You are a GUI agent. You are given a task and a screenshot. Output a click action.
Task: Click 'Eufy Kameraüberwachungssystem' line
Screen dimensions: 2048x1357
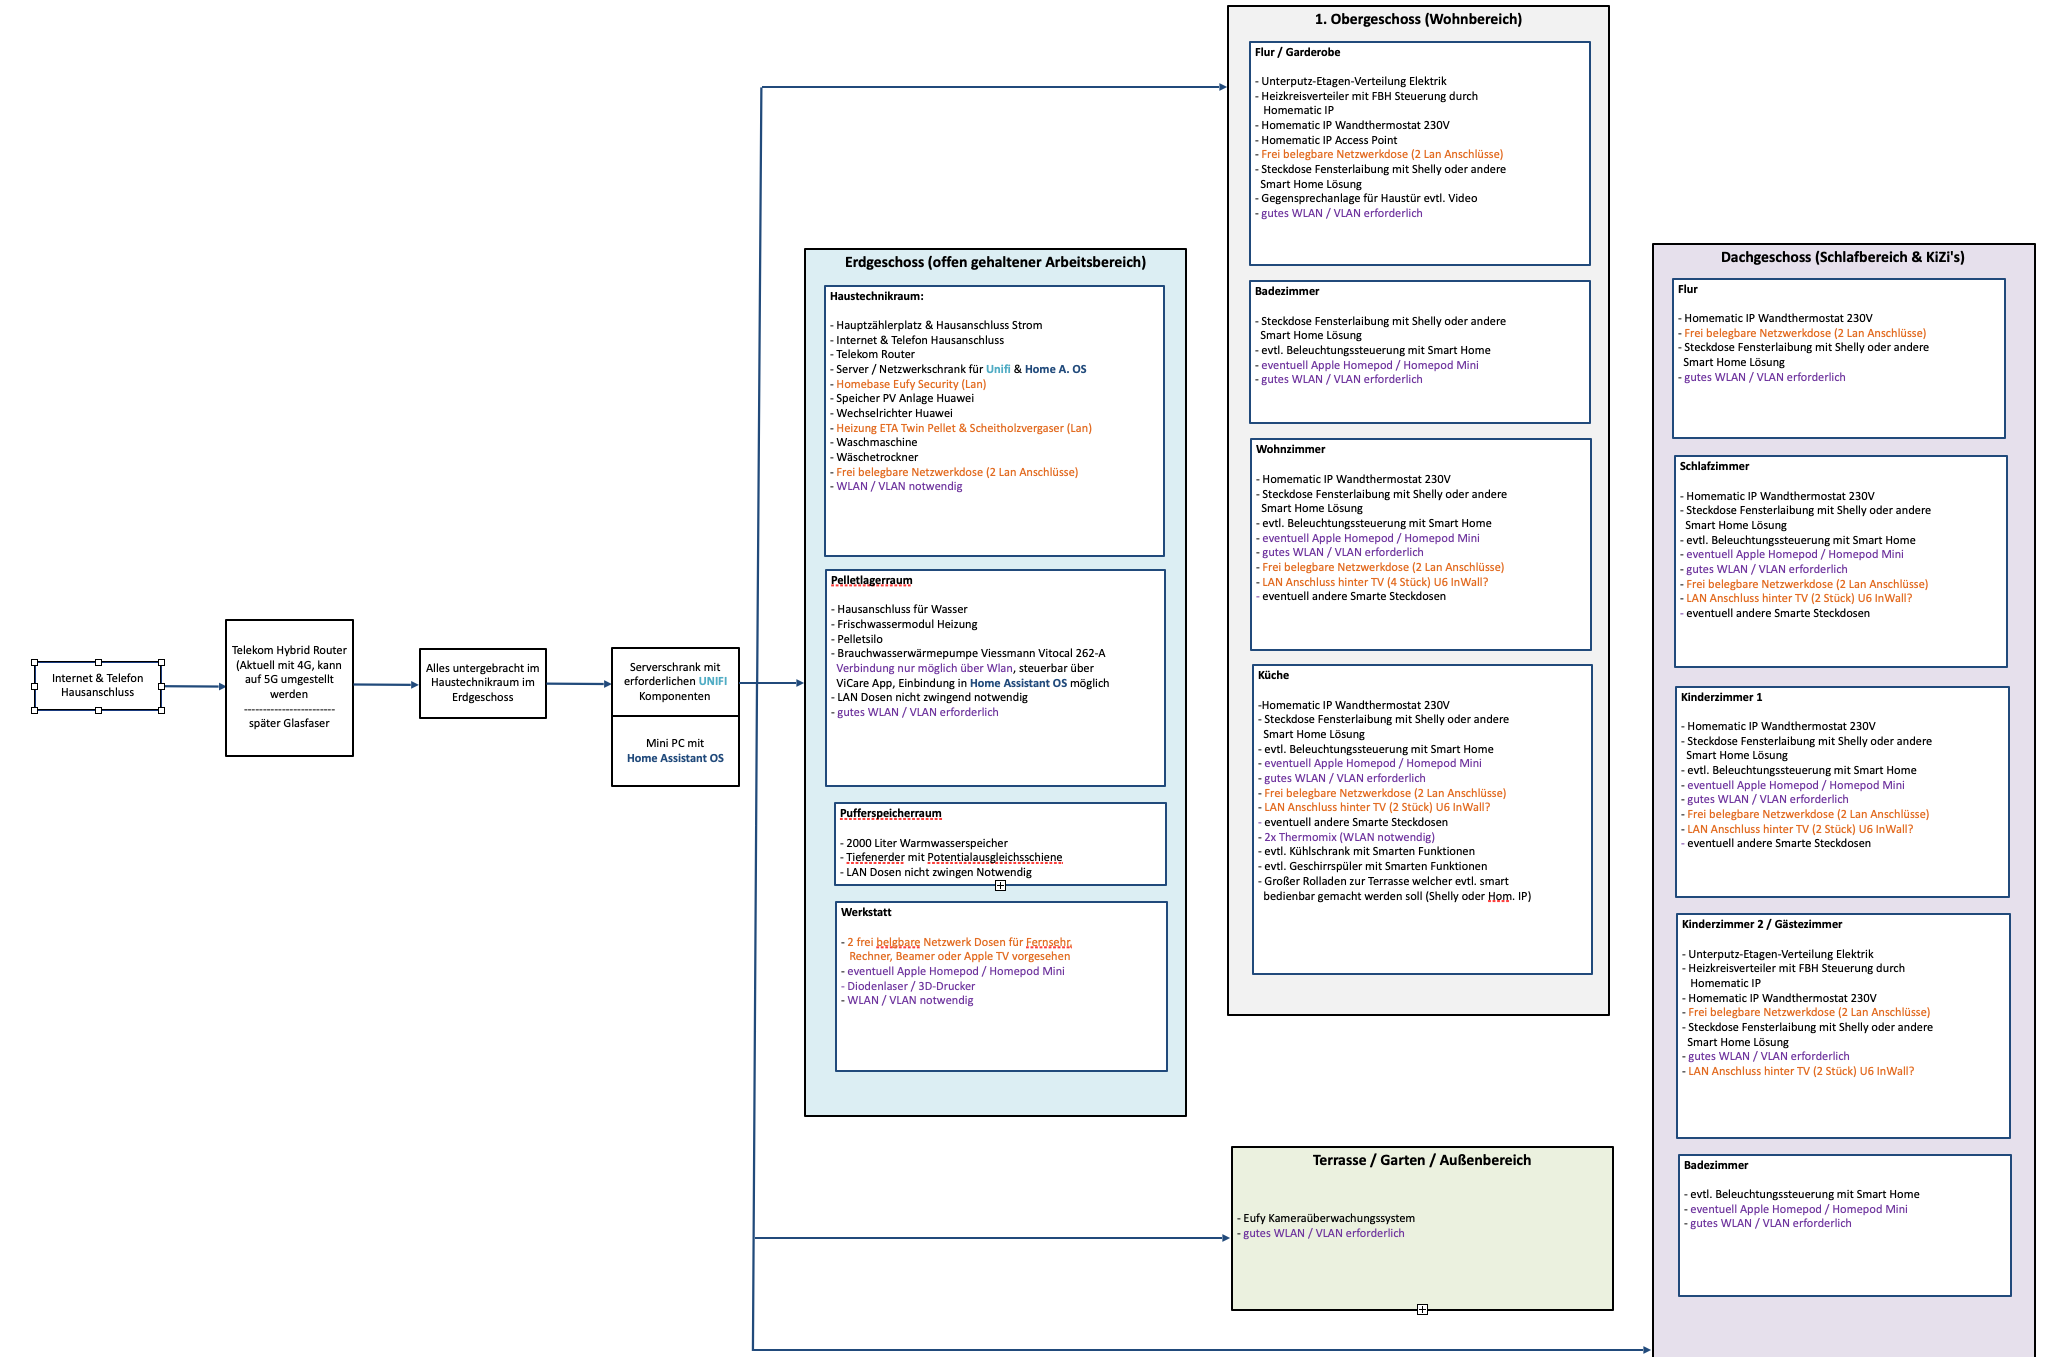1326,1218
